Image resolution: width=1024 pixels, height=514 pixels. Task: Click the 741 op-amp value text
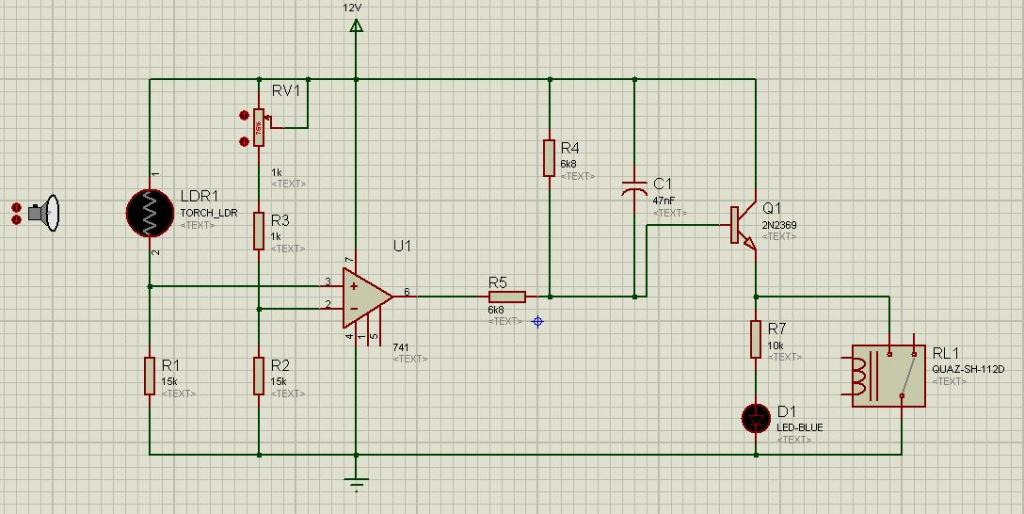[x=400, y=347]
